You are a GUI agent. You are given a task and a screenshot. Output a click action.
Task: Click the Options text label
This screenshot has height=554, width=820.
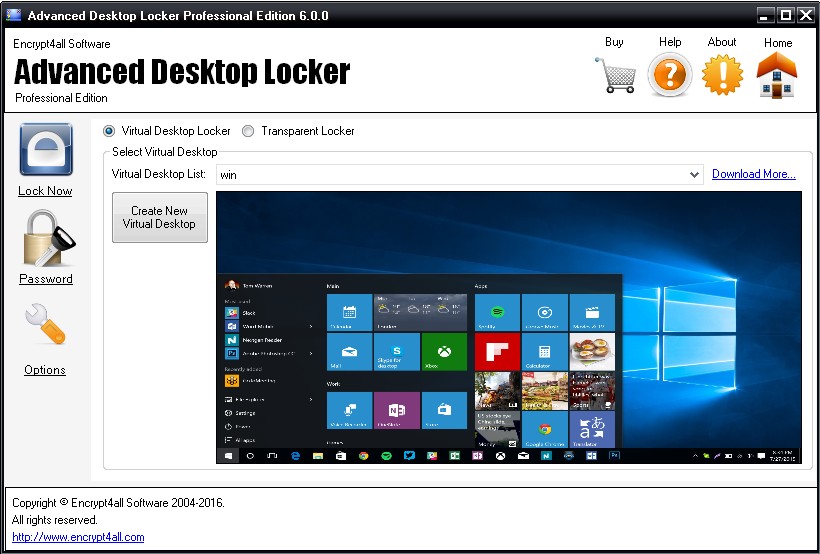(45, 370)
